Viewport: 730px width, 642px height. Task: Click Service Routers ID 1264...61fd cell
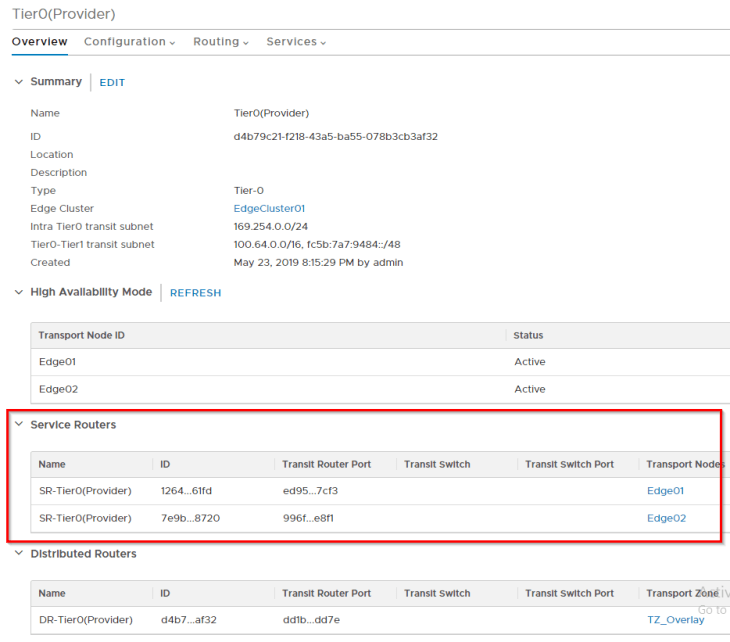pyautogui.click(x=186, y=491)
